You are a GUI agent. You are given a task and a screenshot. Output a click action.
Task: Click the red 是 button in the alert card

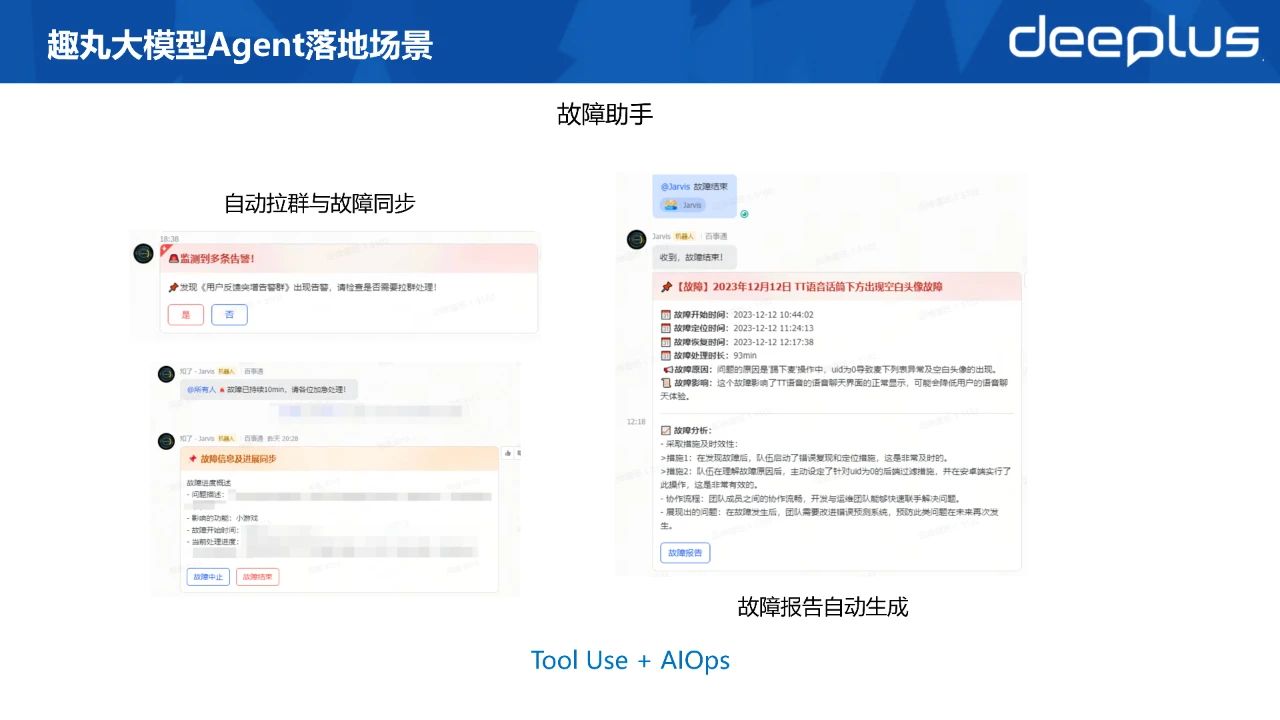186,314
